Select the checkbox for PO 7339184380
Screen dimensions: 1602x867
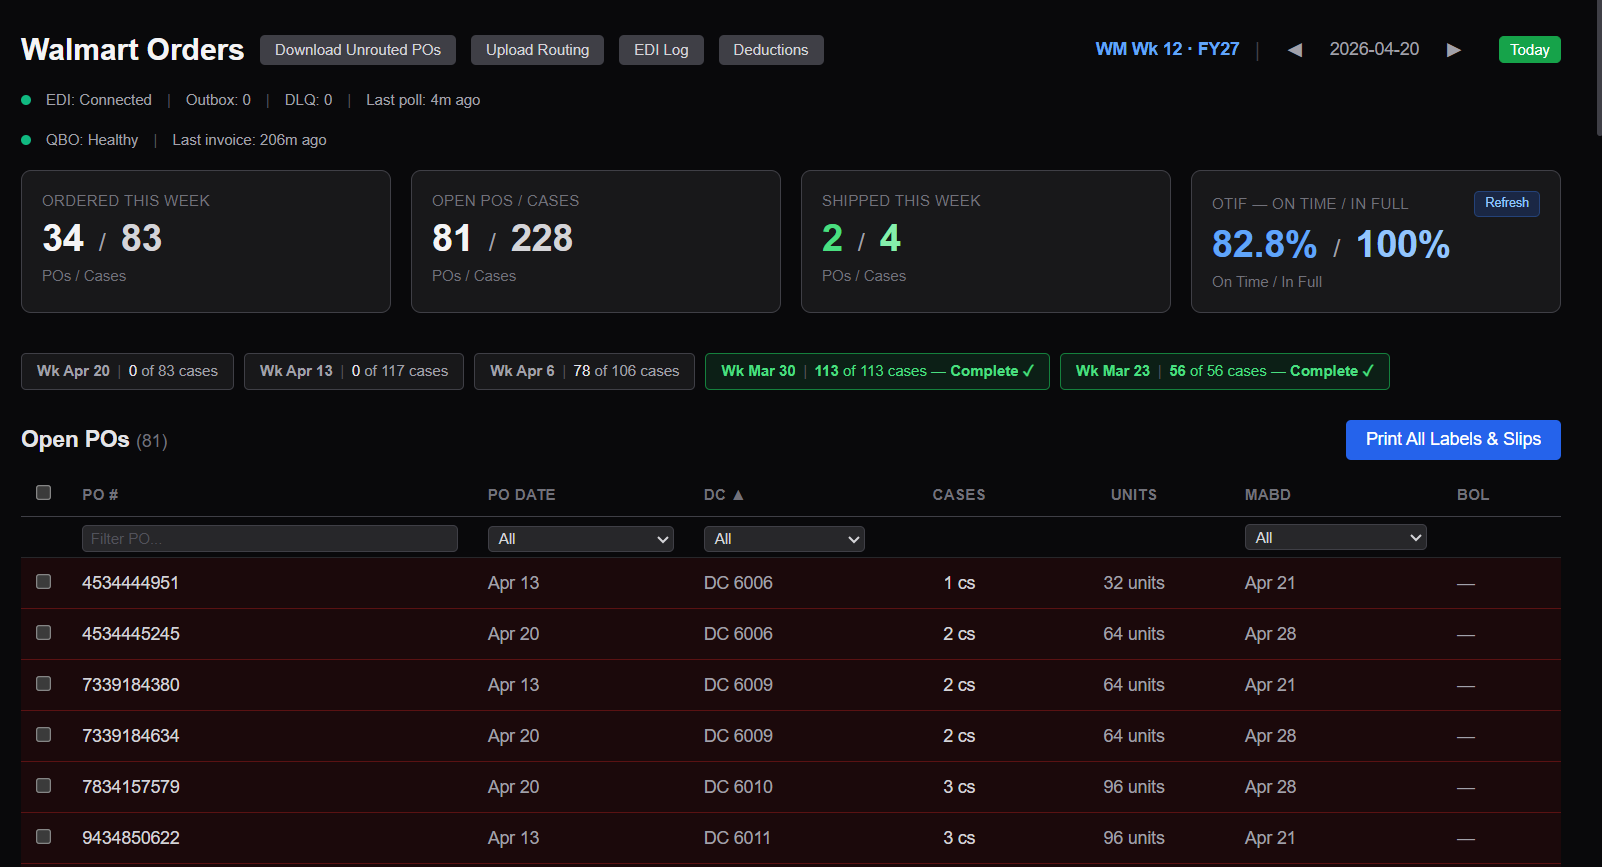point(44,684)
